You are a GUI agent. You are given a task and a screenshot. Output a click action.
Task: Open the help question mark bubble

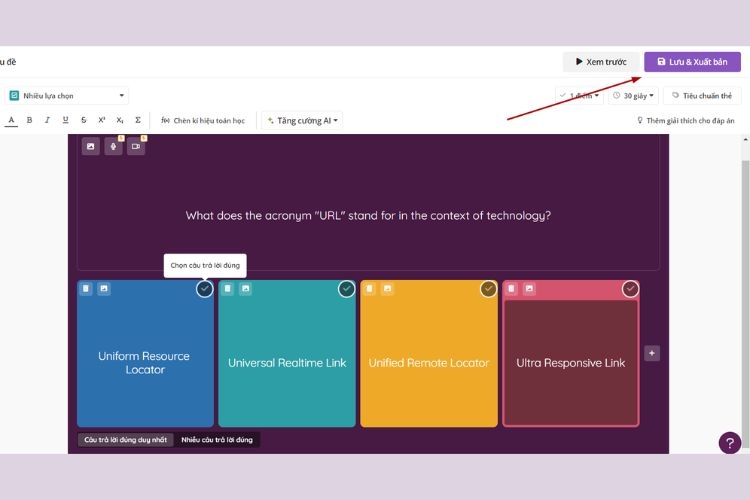pos(729,443)
